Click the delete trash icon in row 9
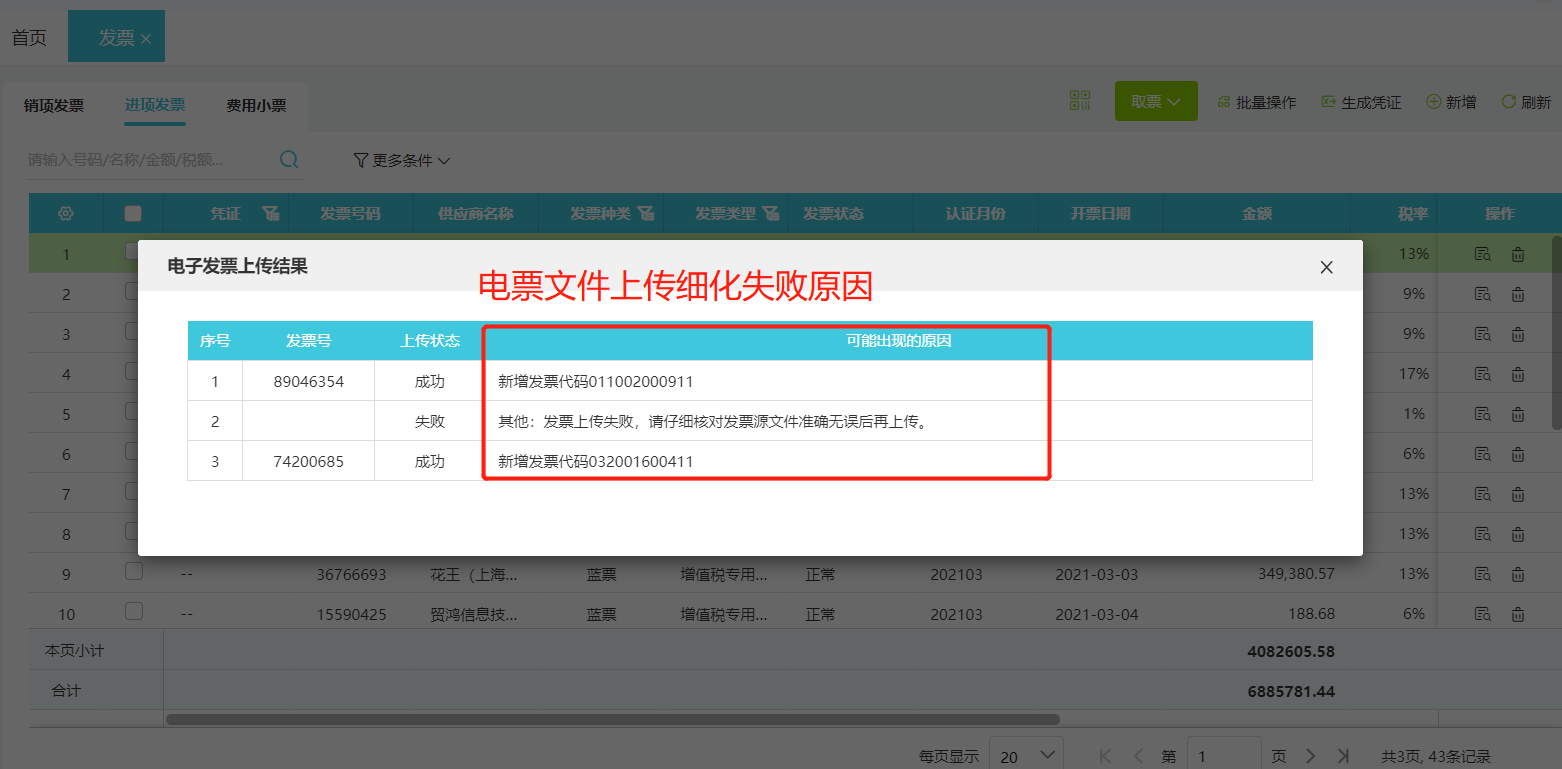Viewport: 1562px width, 769px height. pyautogui.click(x=1518, y=574)
